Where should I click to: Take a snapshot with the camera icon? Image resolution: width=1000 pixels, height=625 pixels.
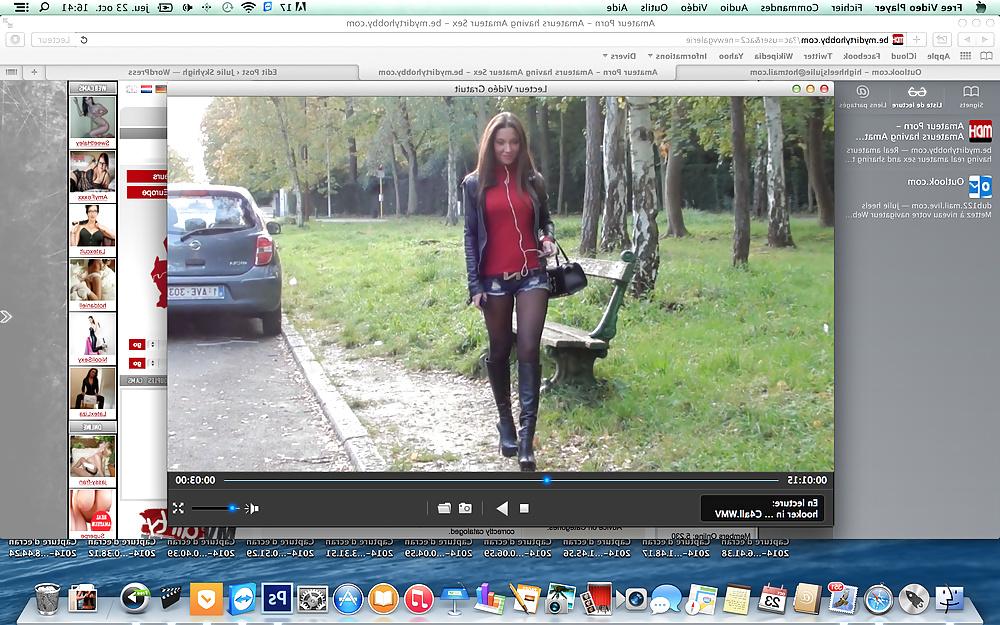click(466, 508)
